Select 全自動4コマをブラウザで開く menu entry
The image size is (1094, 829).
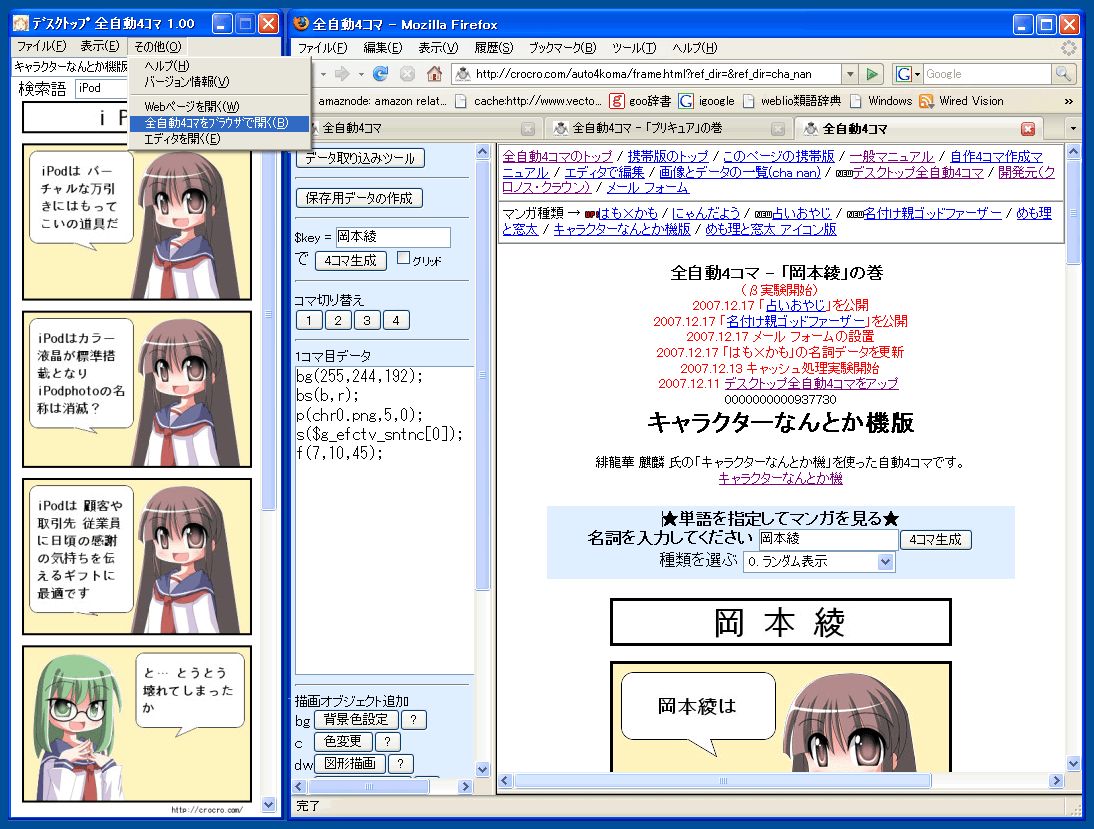pyautogui.click(x=219, y=123)
